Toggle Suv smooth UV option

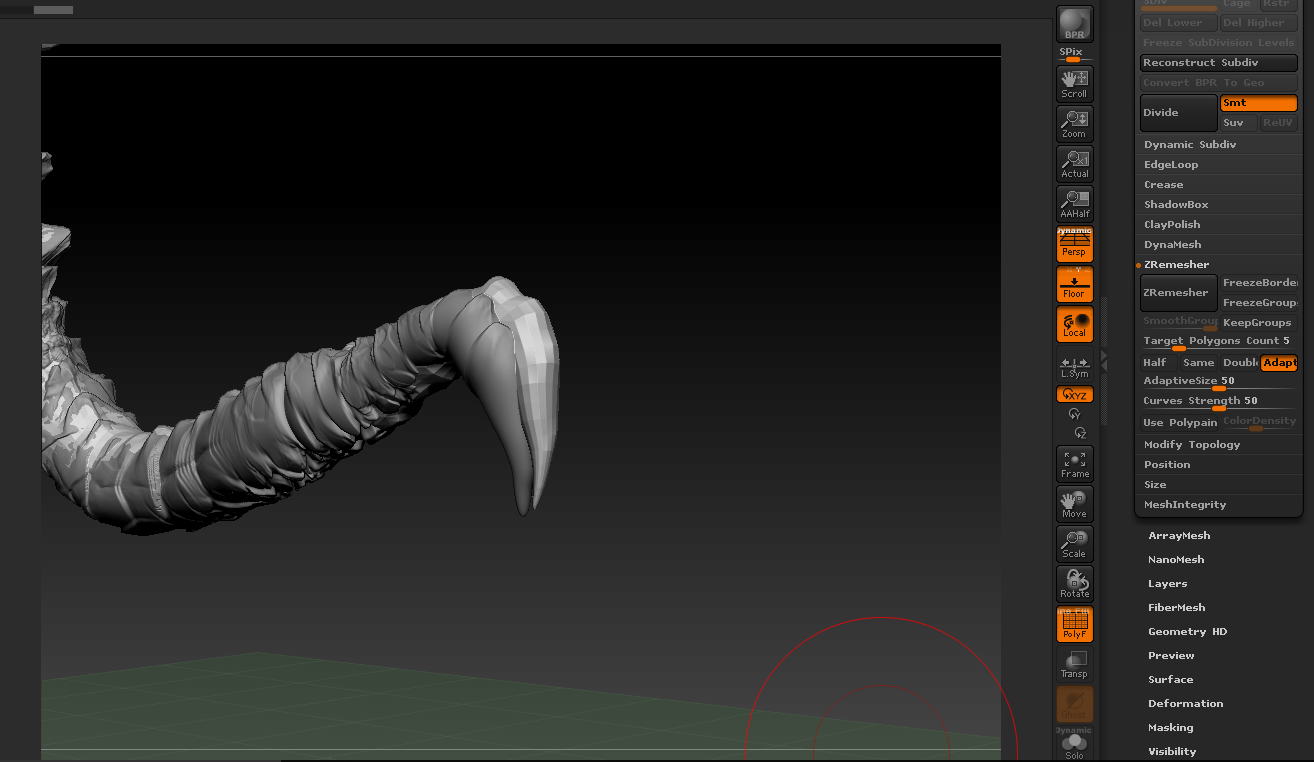point(1238,123)
